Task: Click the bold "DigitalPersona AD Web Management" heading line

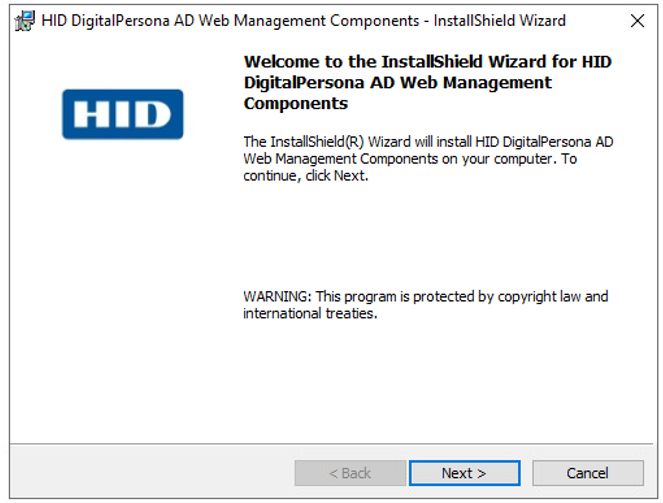Action: (x=397, y=82)
